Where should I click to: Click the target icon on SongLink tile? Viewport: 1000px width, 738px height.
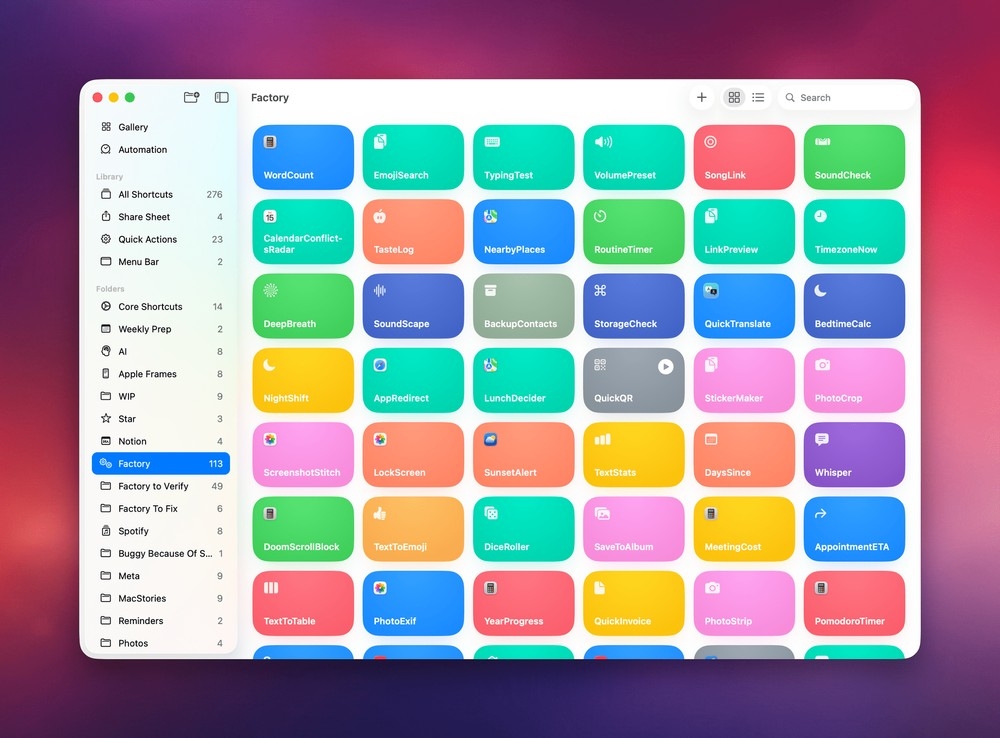(x=710, y=142)
